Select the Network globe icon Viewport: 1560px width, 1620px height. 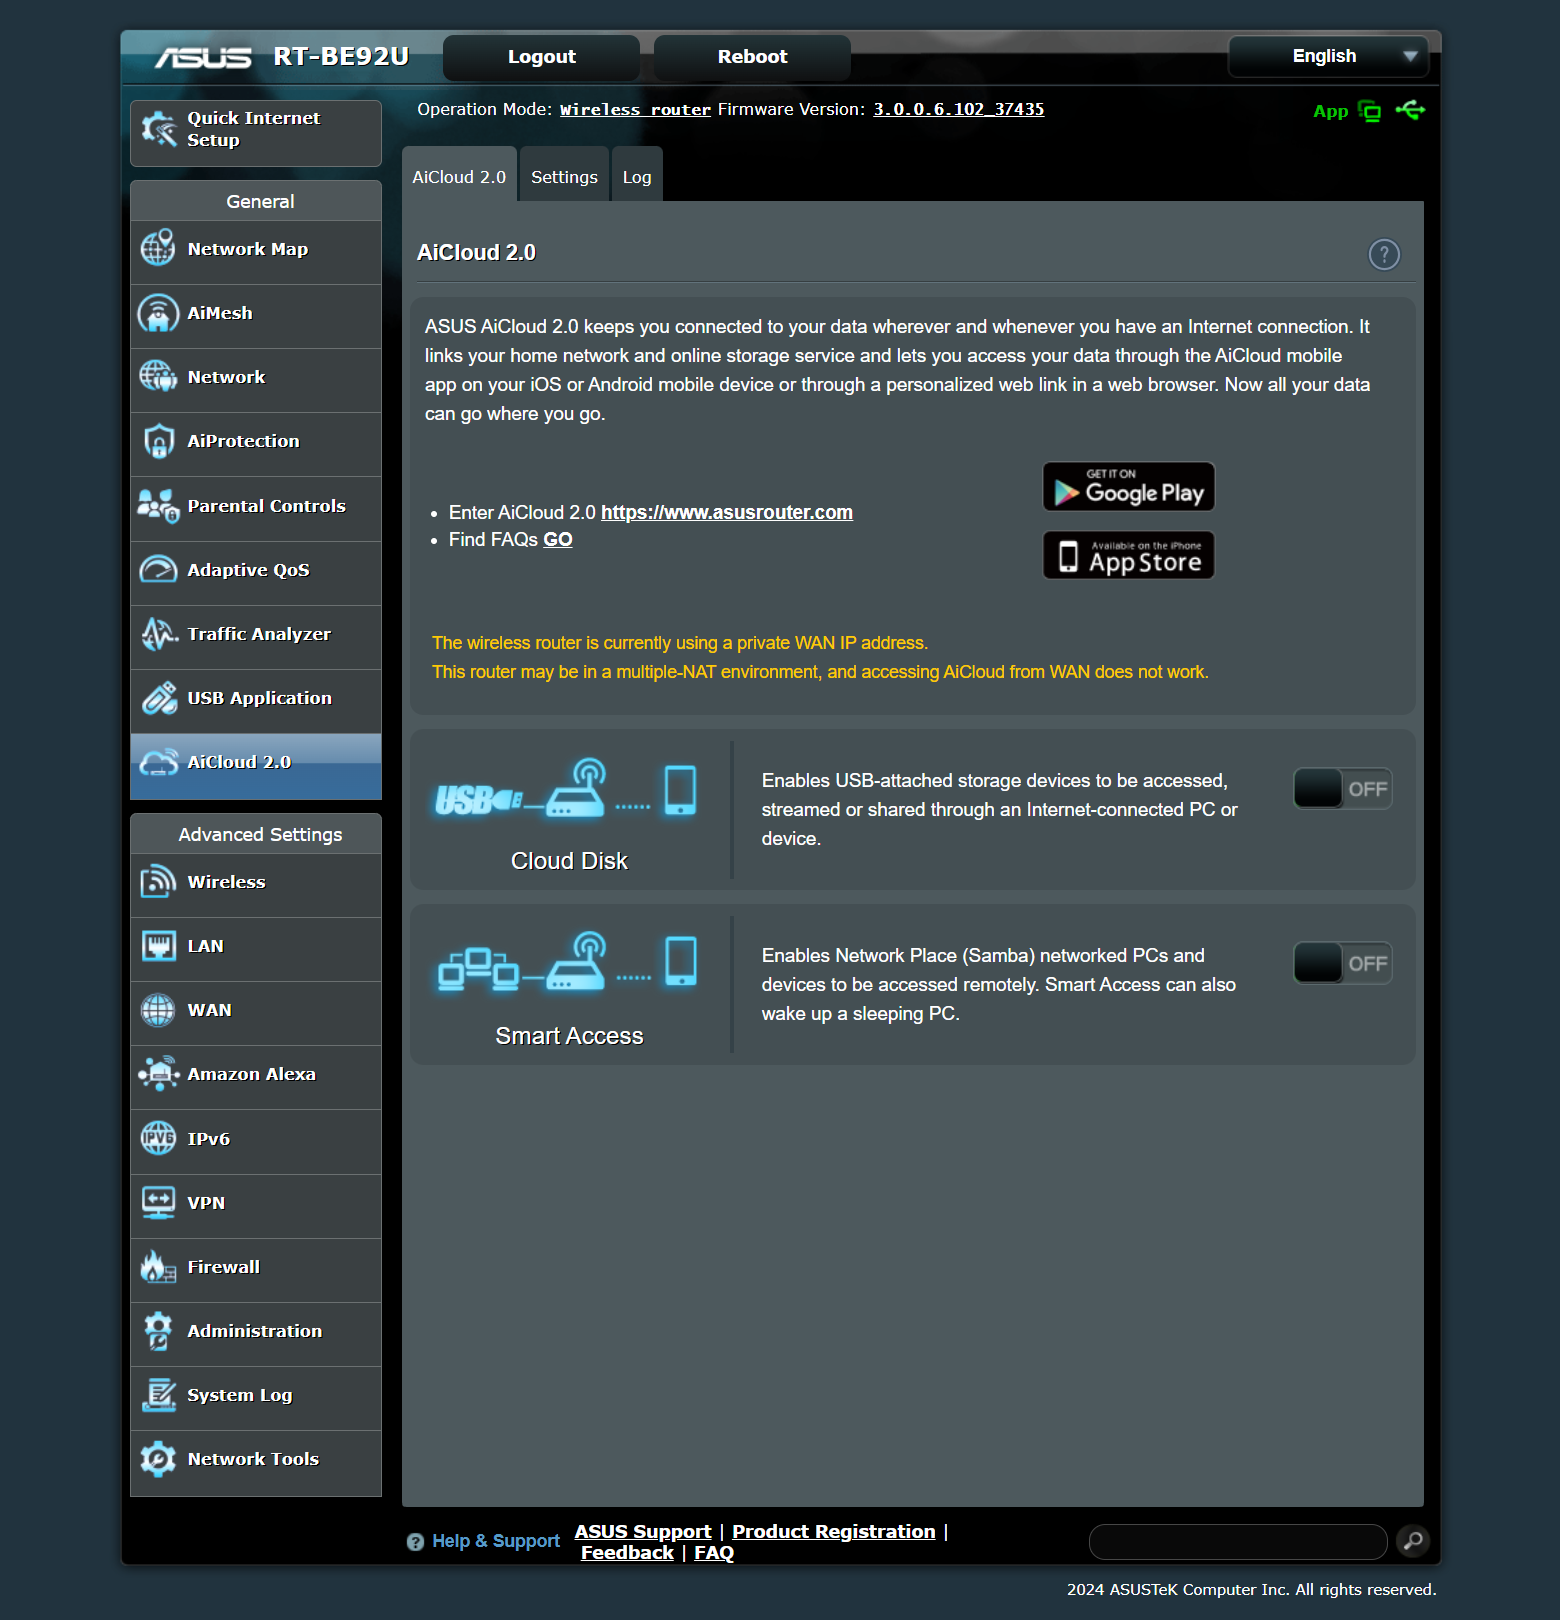point(158,377)
